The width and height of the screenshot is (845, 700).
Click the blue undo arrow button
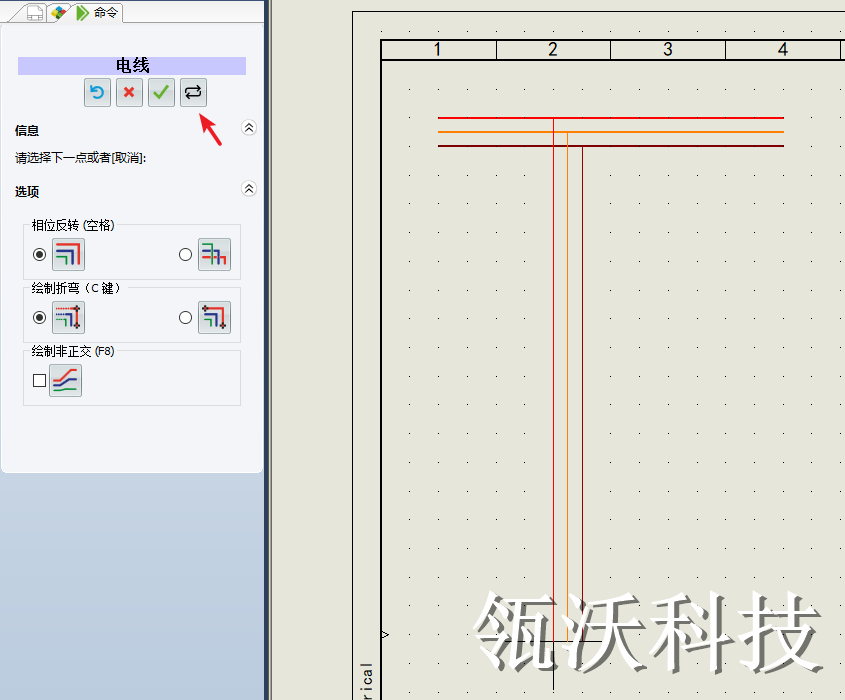[x=97, y=93]
